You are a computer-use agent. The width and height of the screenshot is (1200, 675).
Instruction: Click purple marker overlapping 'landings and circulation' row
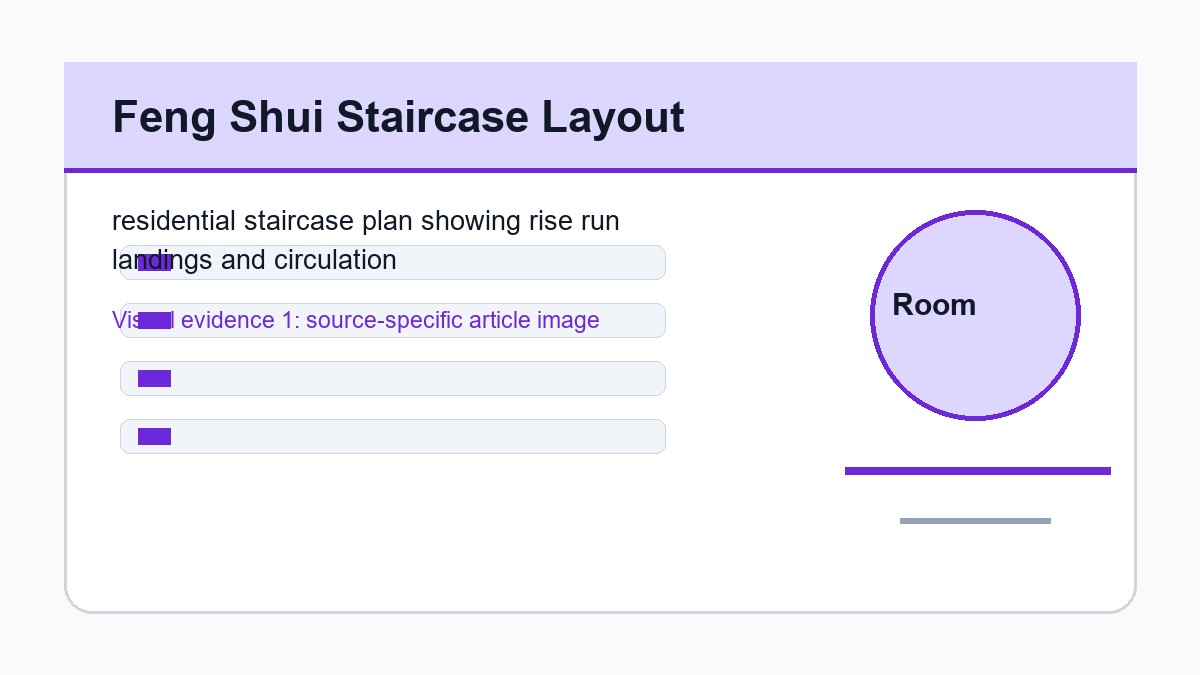[154, 262]
